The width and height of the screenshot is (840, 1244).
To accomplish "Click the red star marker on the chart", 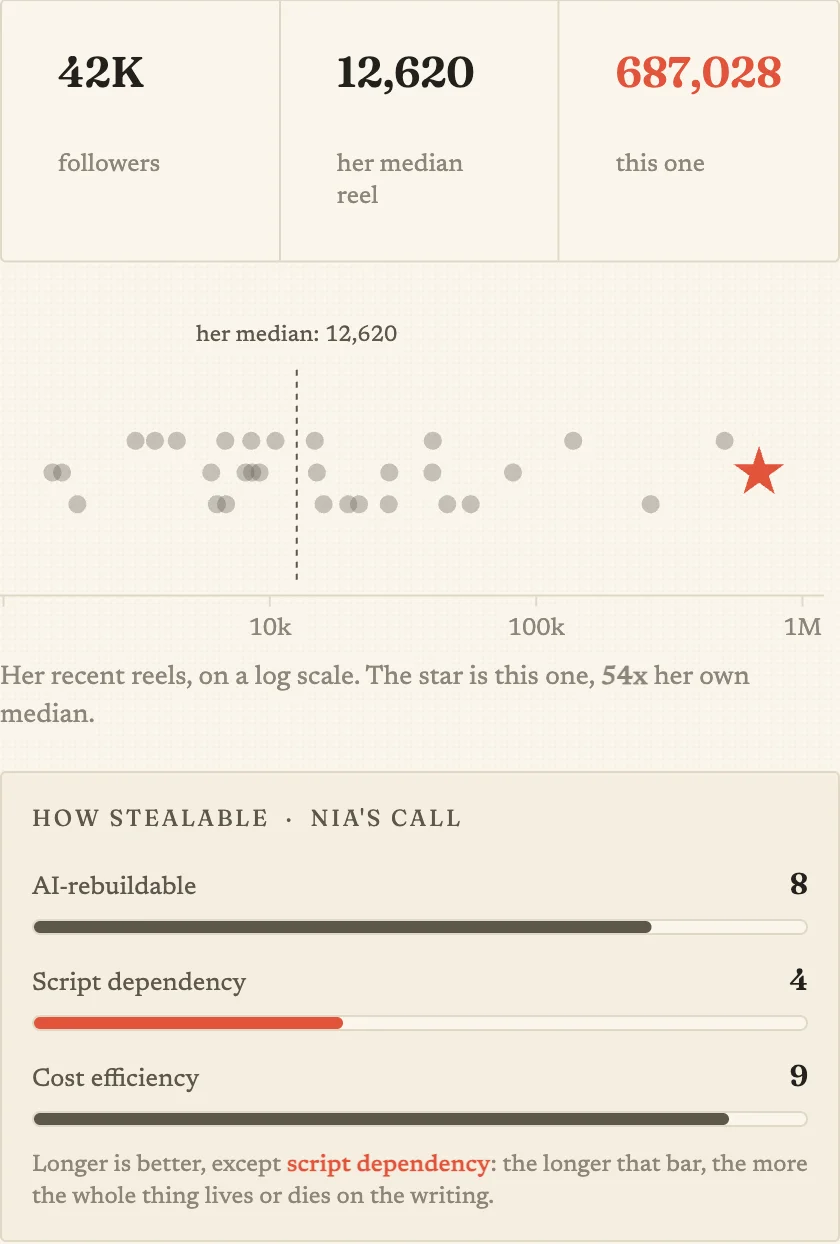I will tap(760, 472).
